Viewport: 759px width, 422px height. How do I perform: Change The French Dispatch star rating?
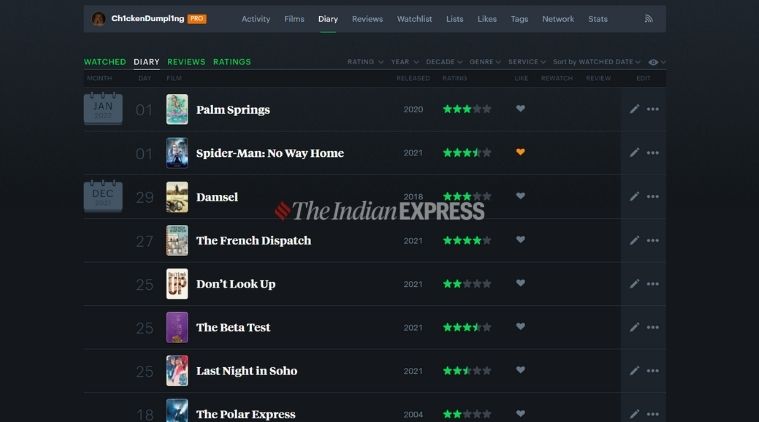467,241
